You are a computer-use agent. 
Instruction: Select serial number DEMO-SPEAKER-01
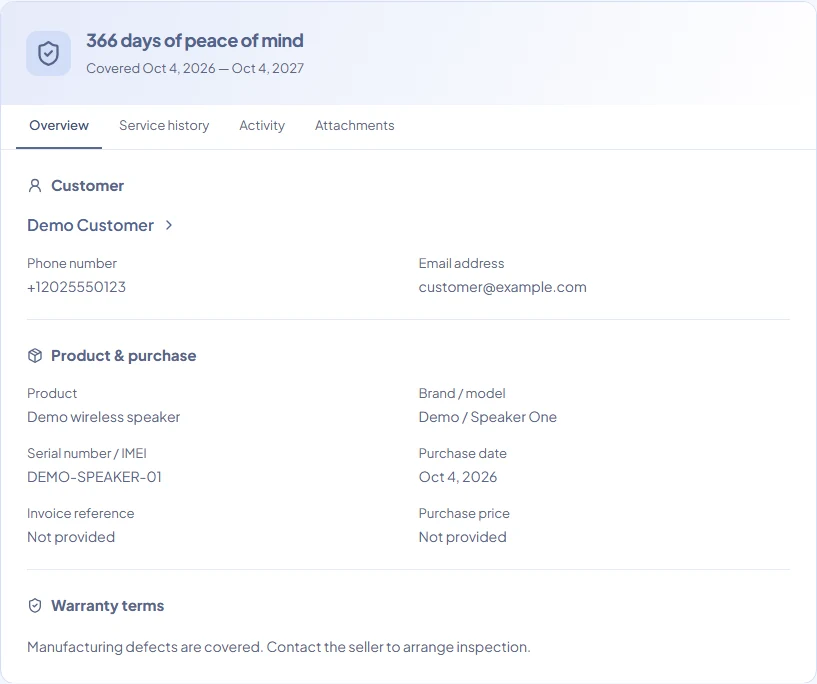click(x=94, y=477)
